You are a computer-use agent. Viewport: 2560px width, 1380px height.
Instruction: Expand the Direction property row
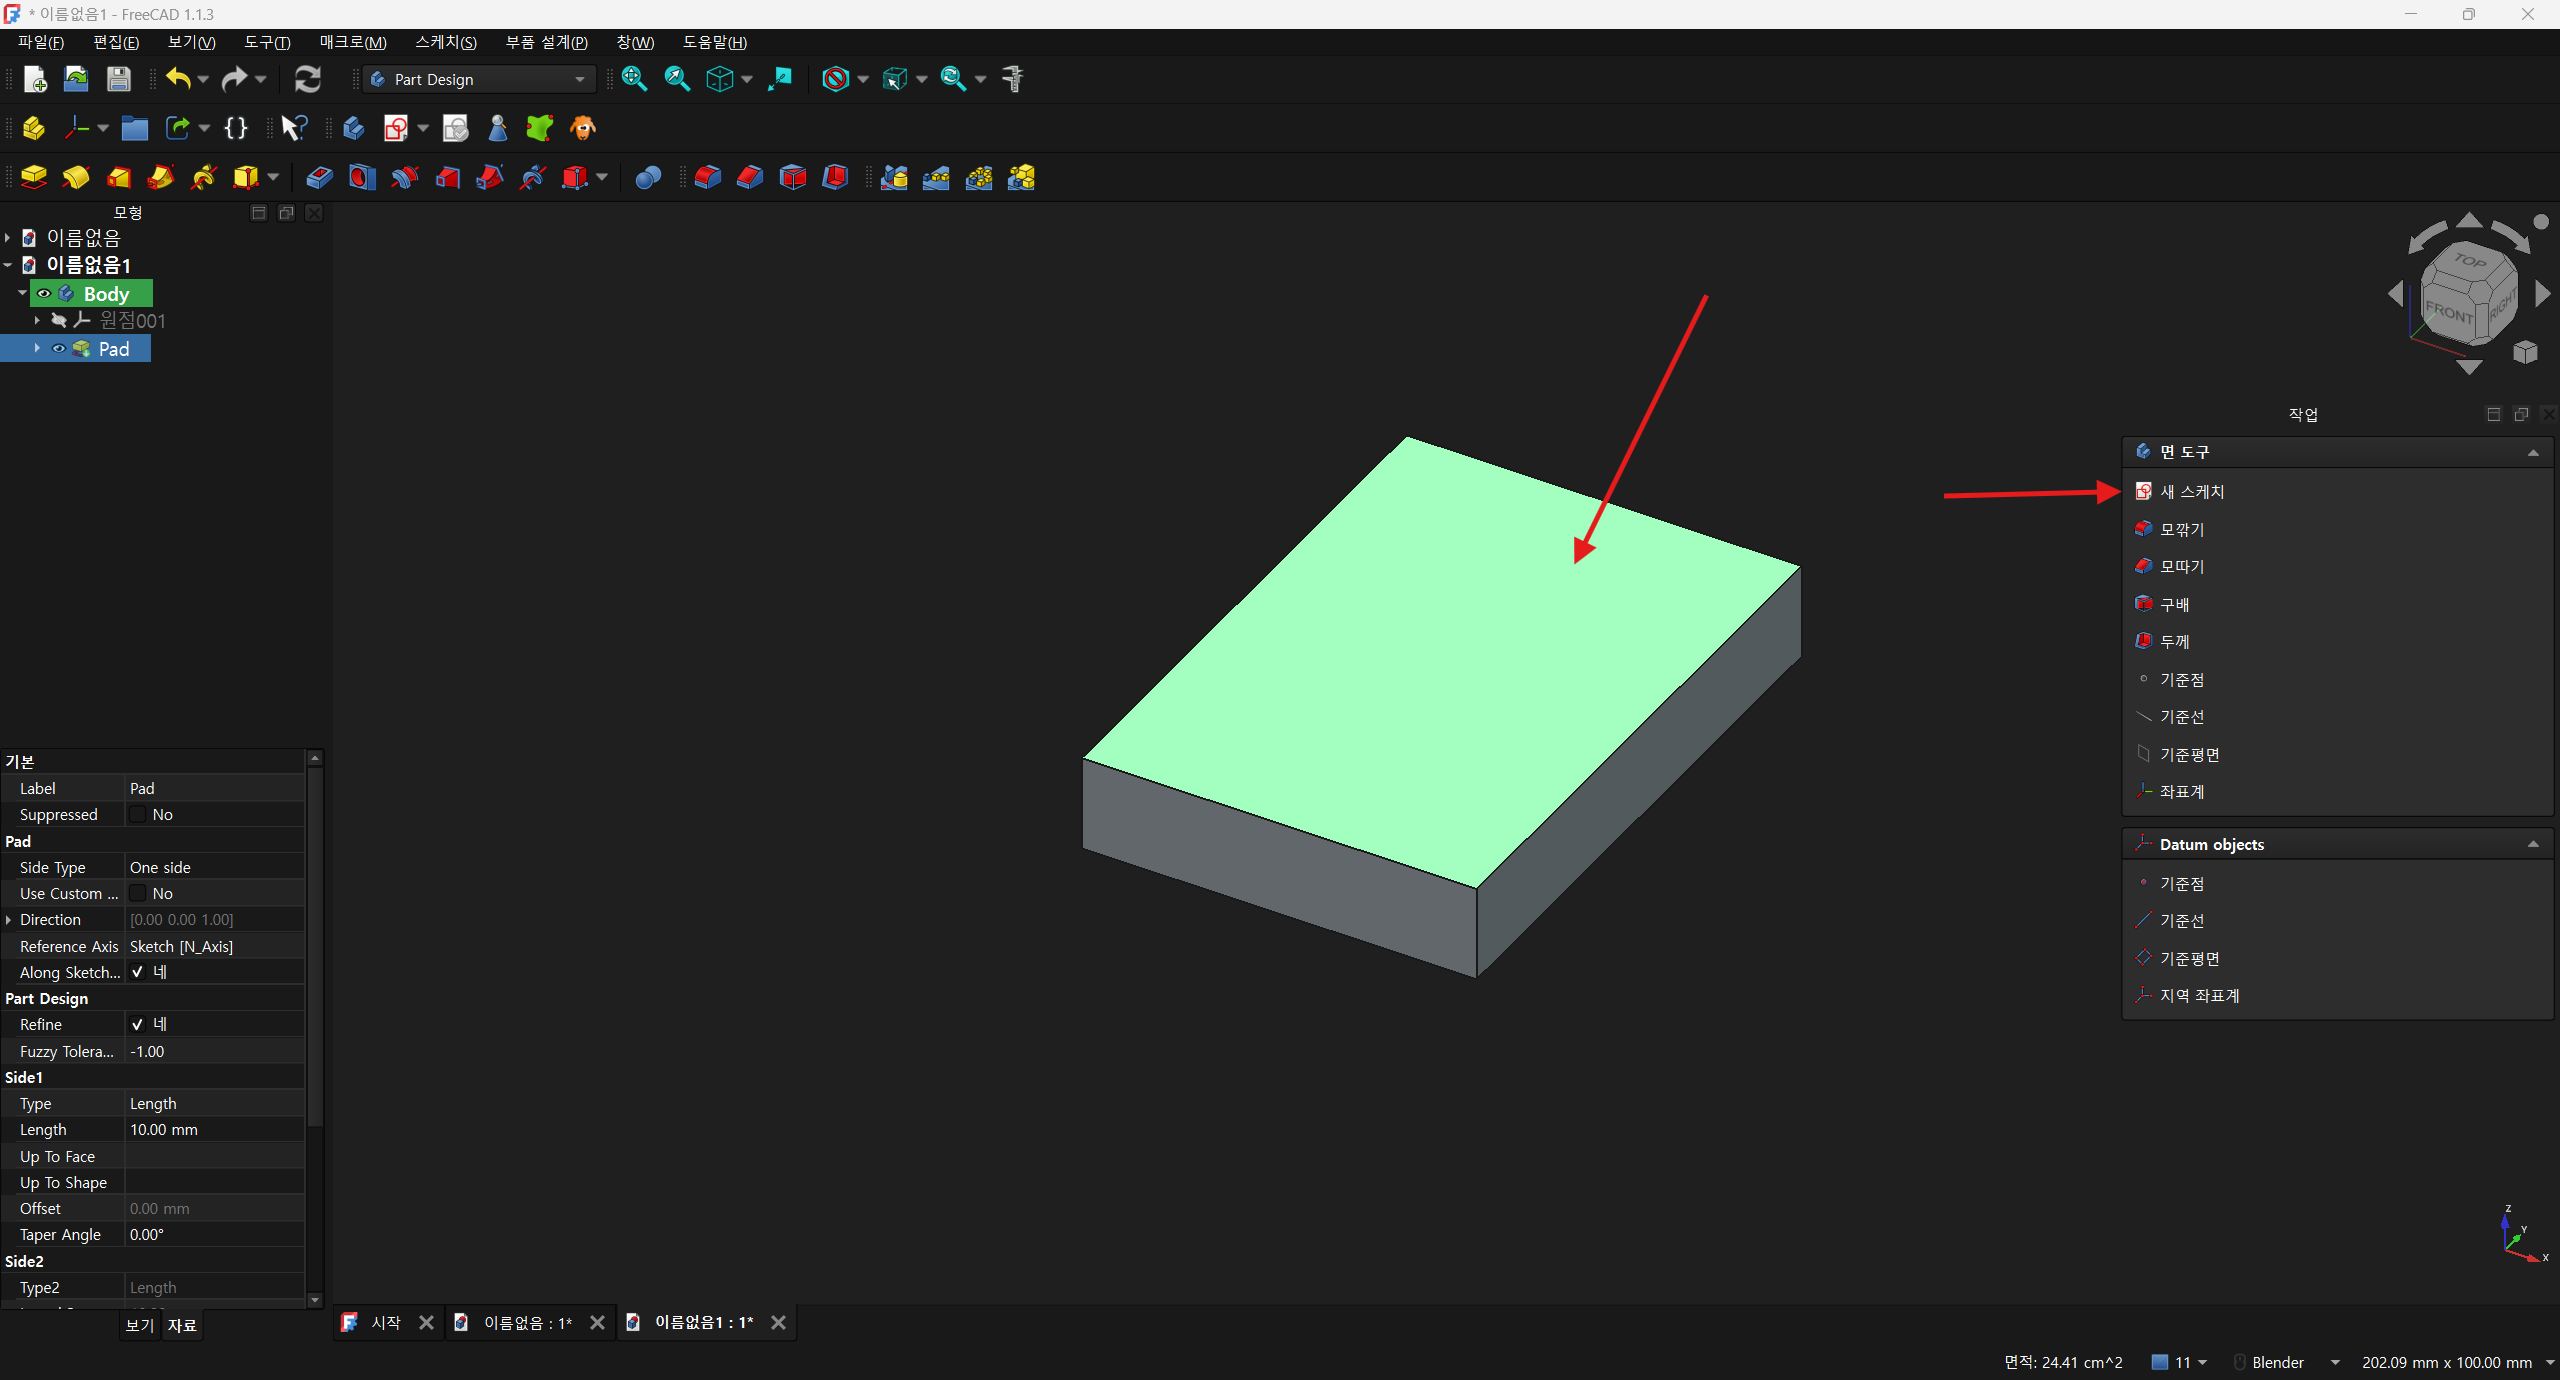[x=9, y=919]
